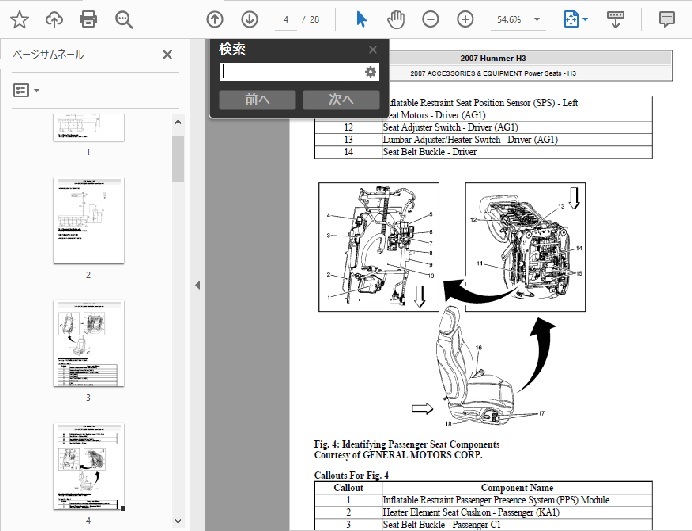Click the 'Lumbar Adjuster/Heater Switch' row

483,139
